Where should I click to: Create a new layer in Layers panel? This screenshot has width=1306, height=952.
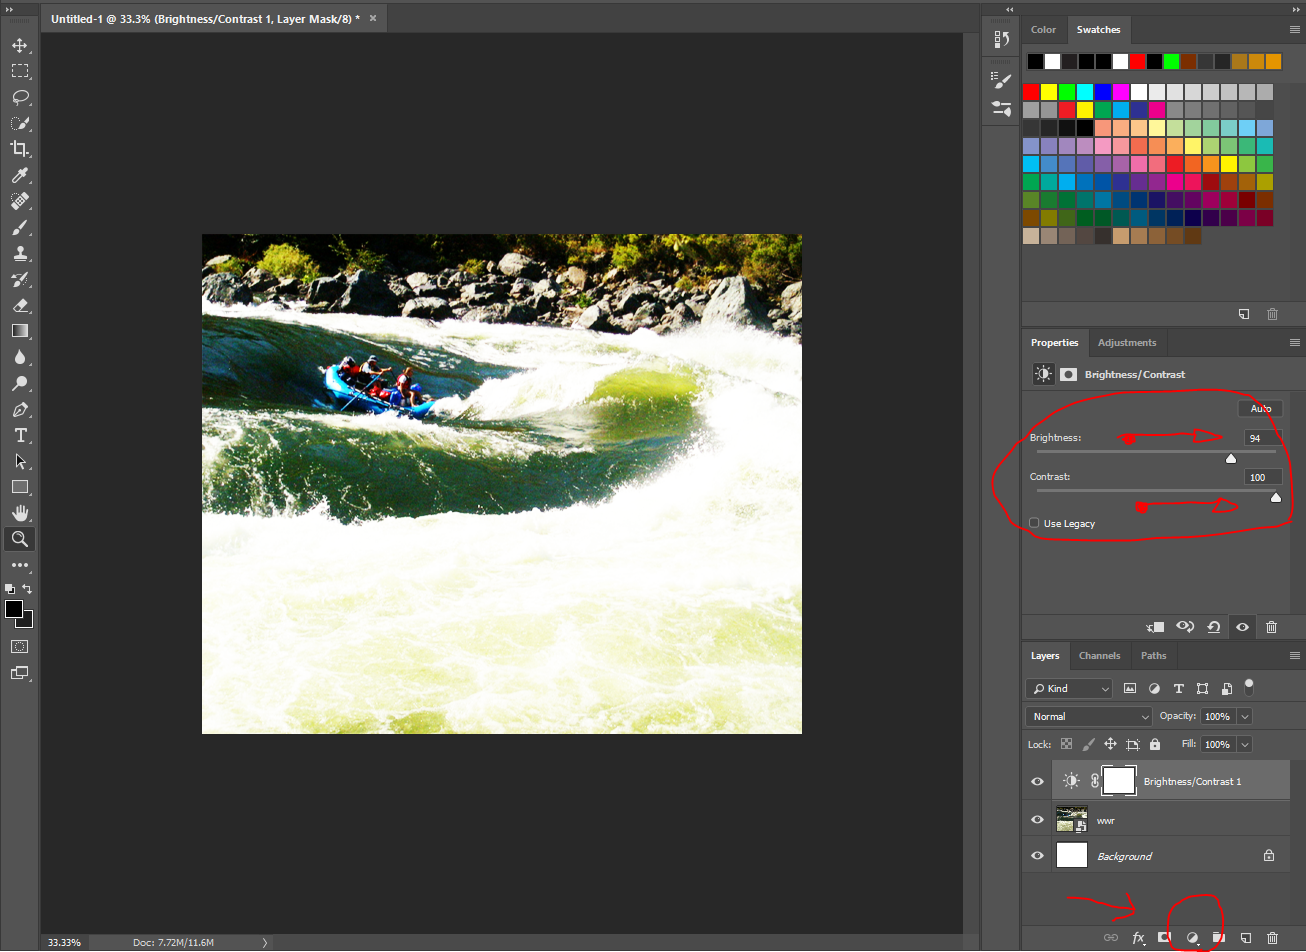tap(1246, 938)
